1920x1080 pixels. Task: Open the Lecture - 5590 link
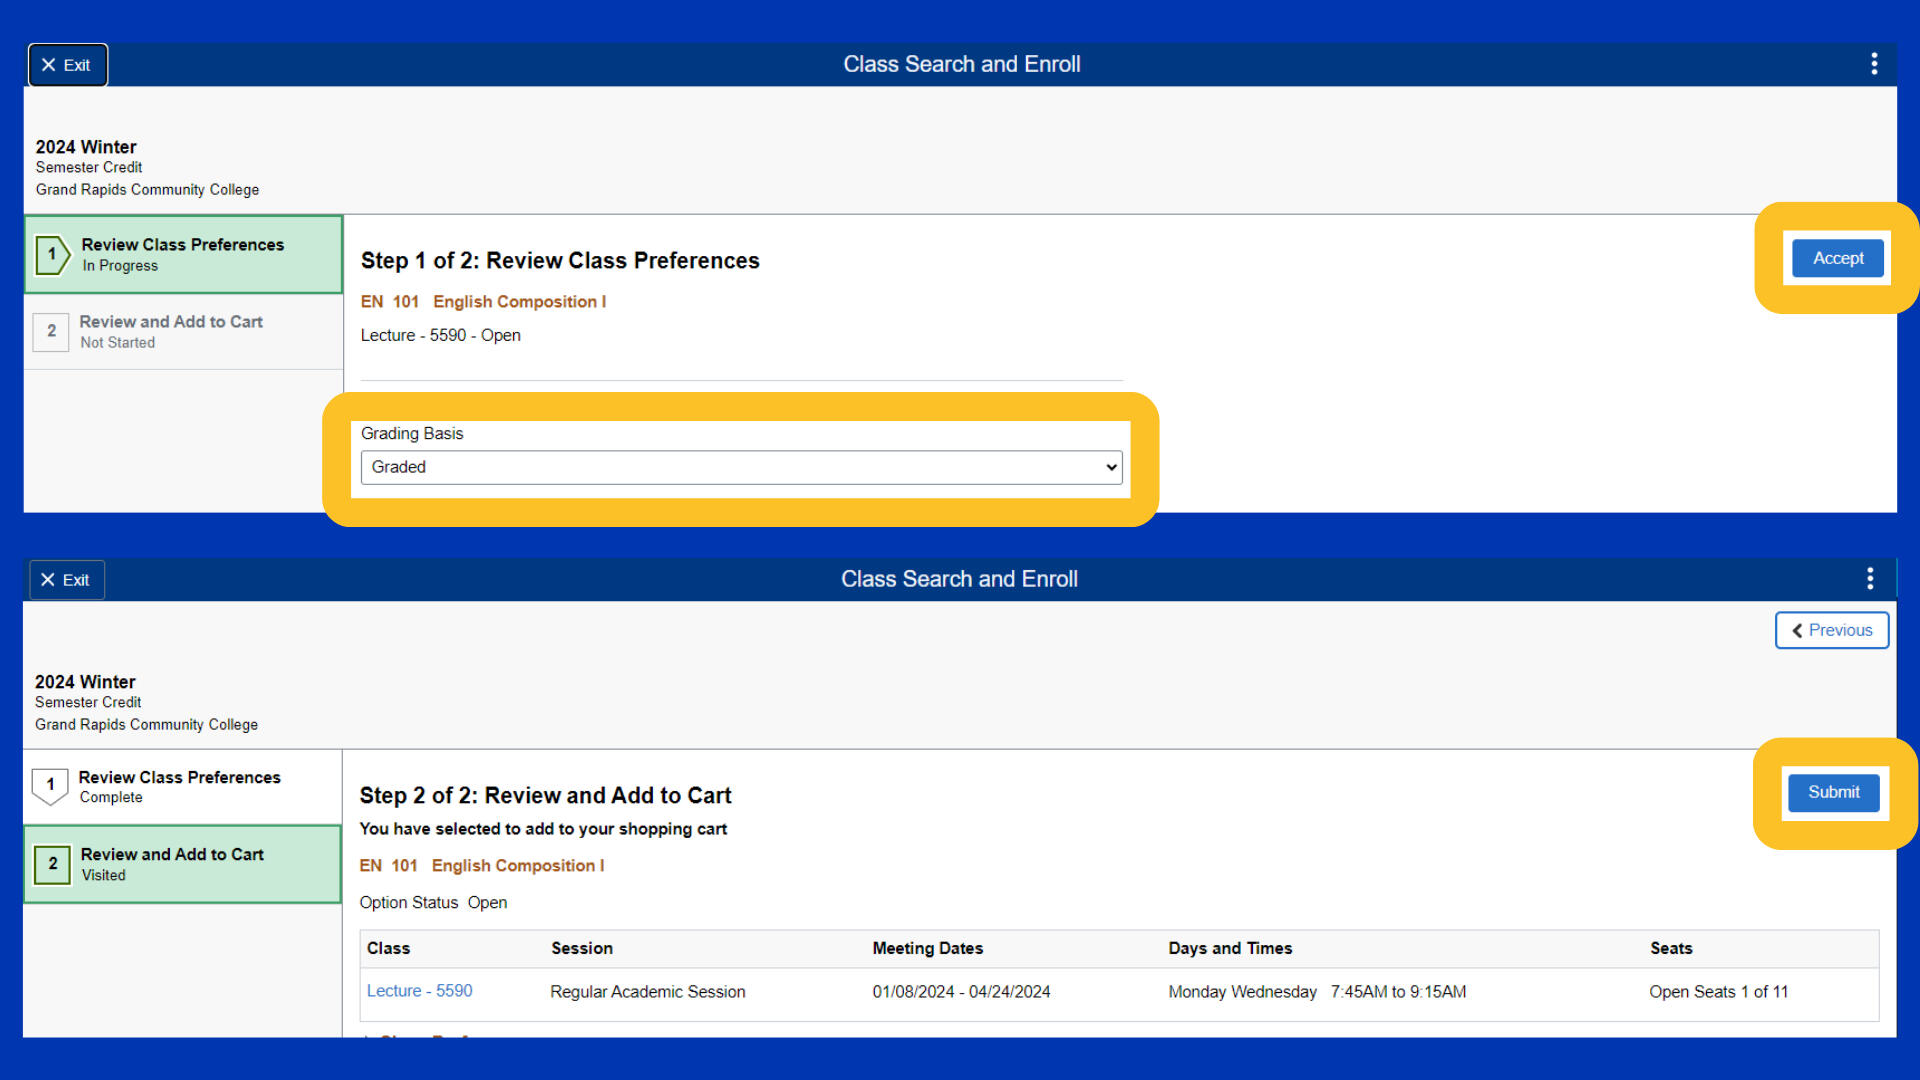(x=419, y=991)
